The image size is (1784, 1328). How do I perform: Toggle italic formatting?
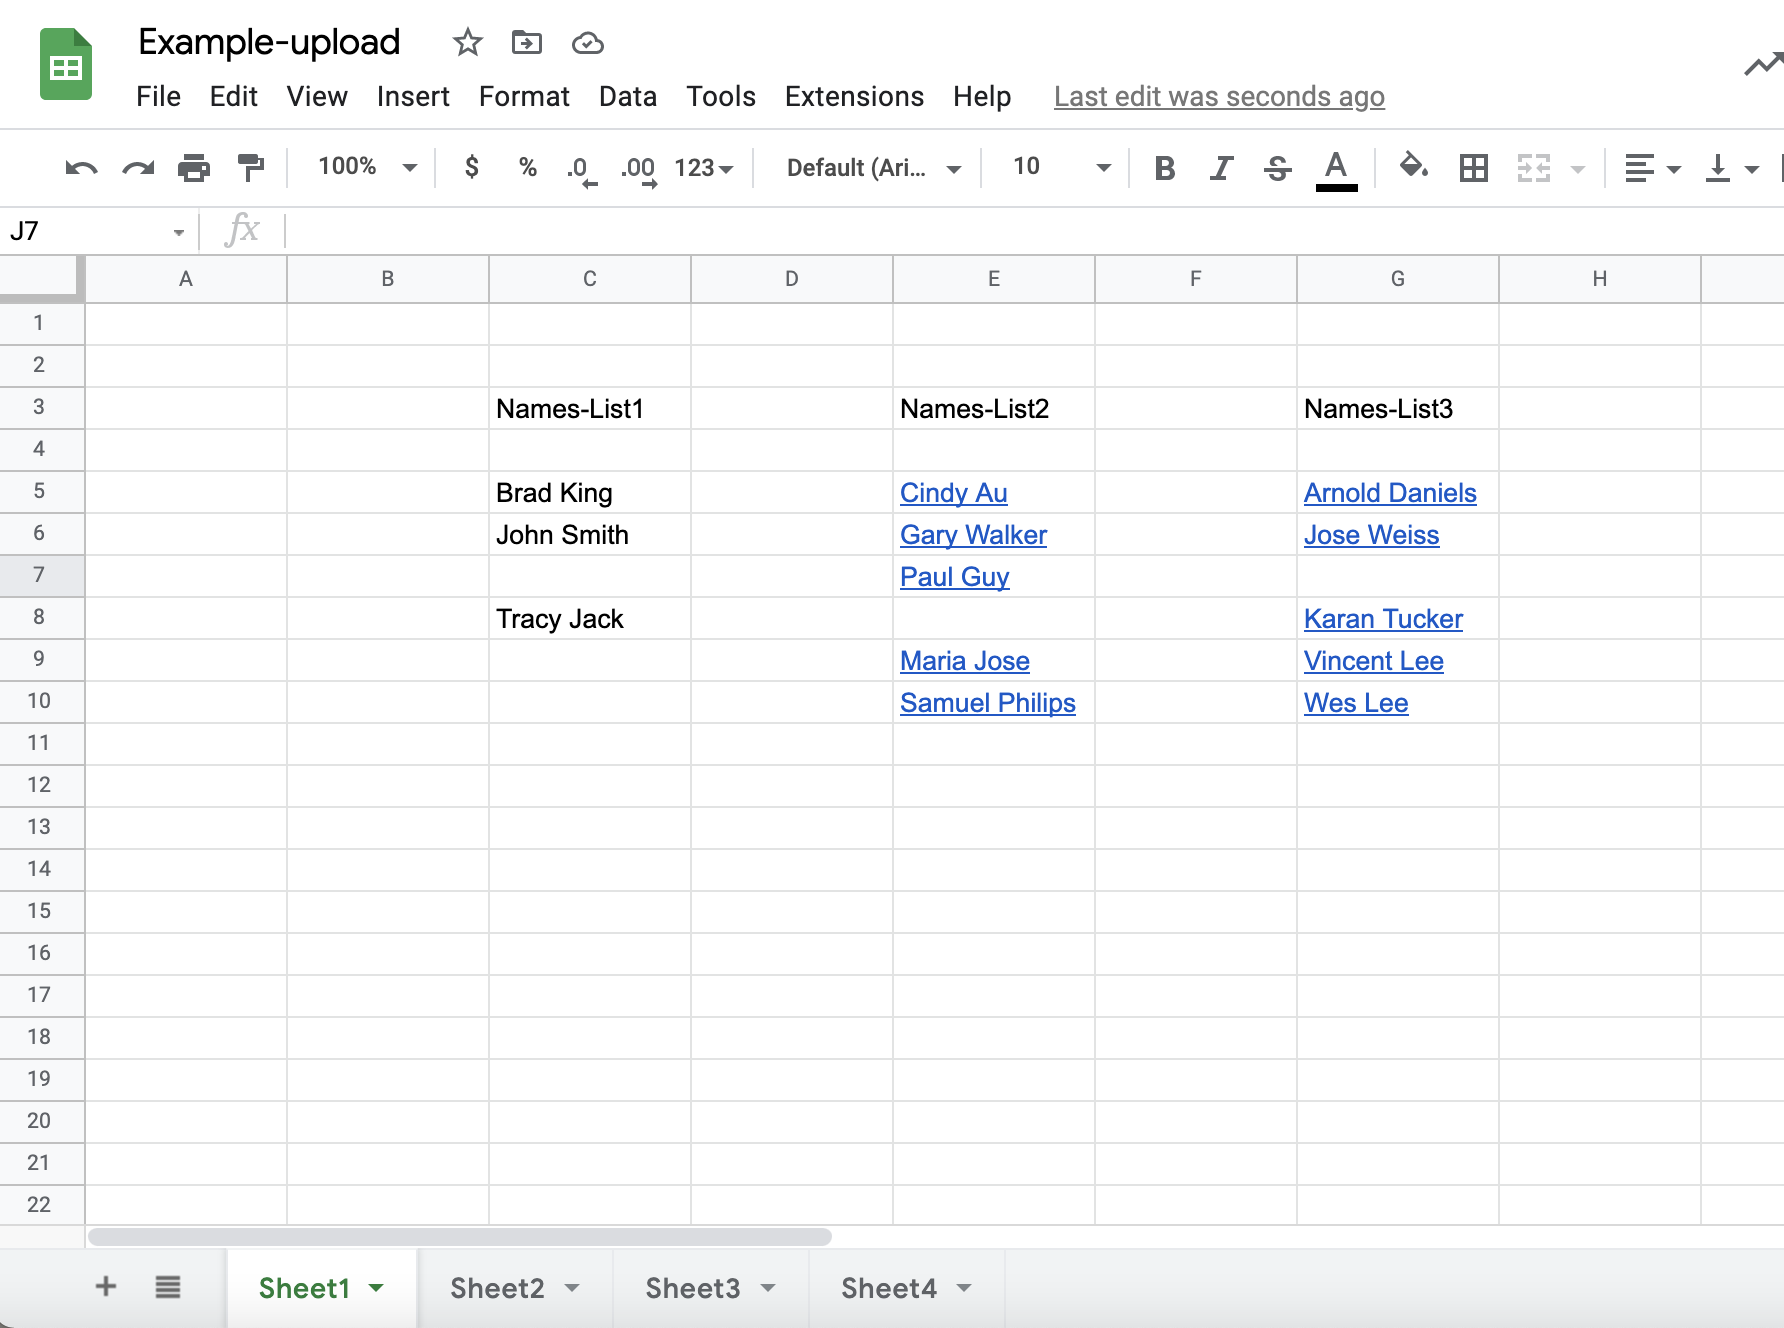(x=1221, y=168)
